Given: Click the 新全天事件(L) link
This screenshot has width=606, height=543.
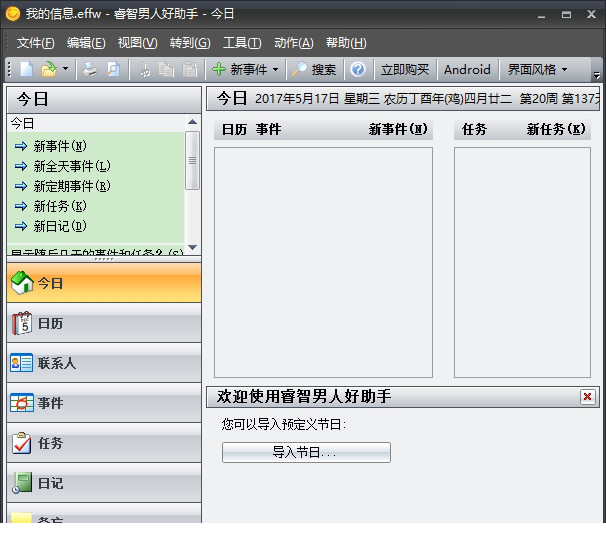Looking at the screenshot, I should point(71,166).
